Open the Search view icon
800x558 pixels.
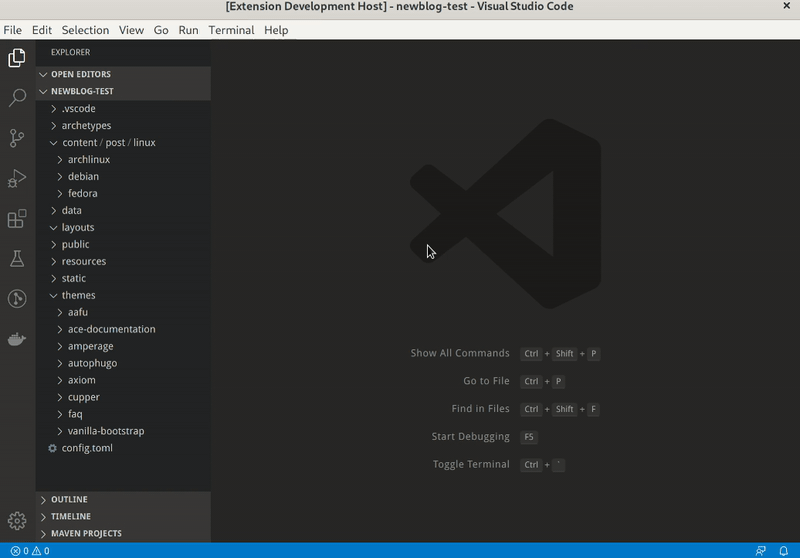[x=17, y=97]
